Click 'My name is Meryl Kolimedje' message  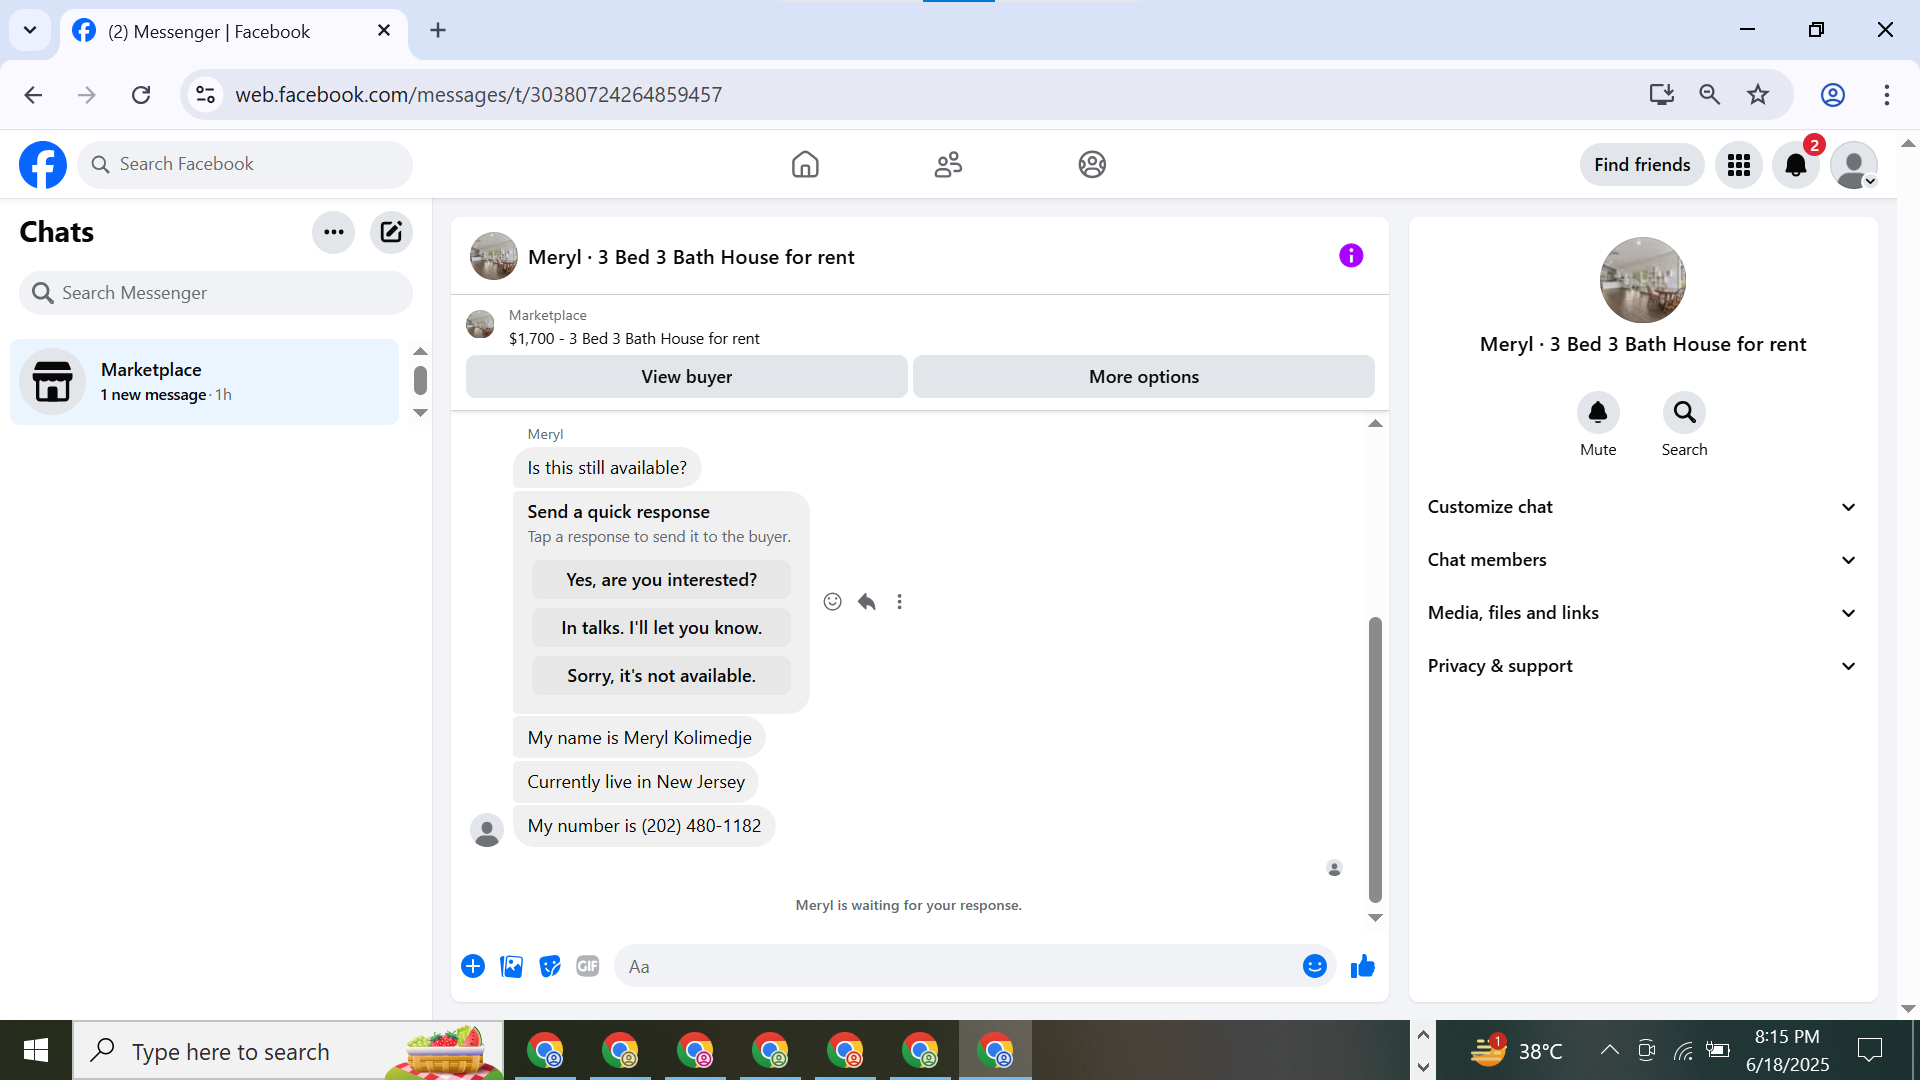point(639,738)
